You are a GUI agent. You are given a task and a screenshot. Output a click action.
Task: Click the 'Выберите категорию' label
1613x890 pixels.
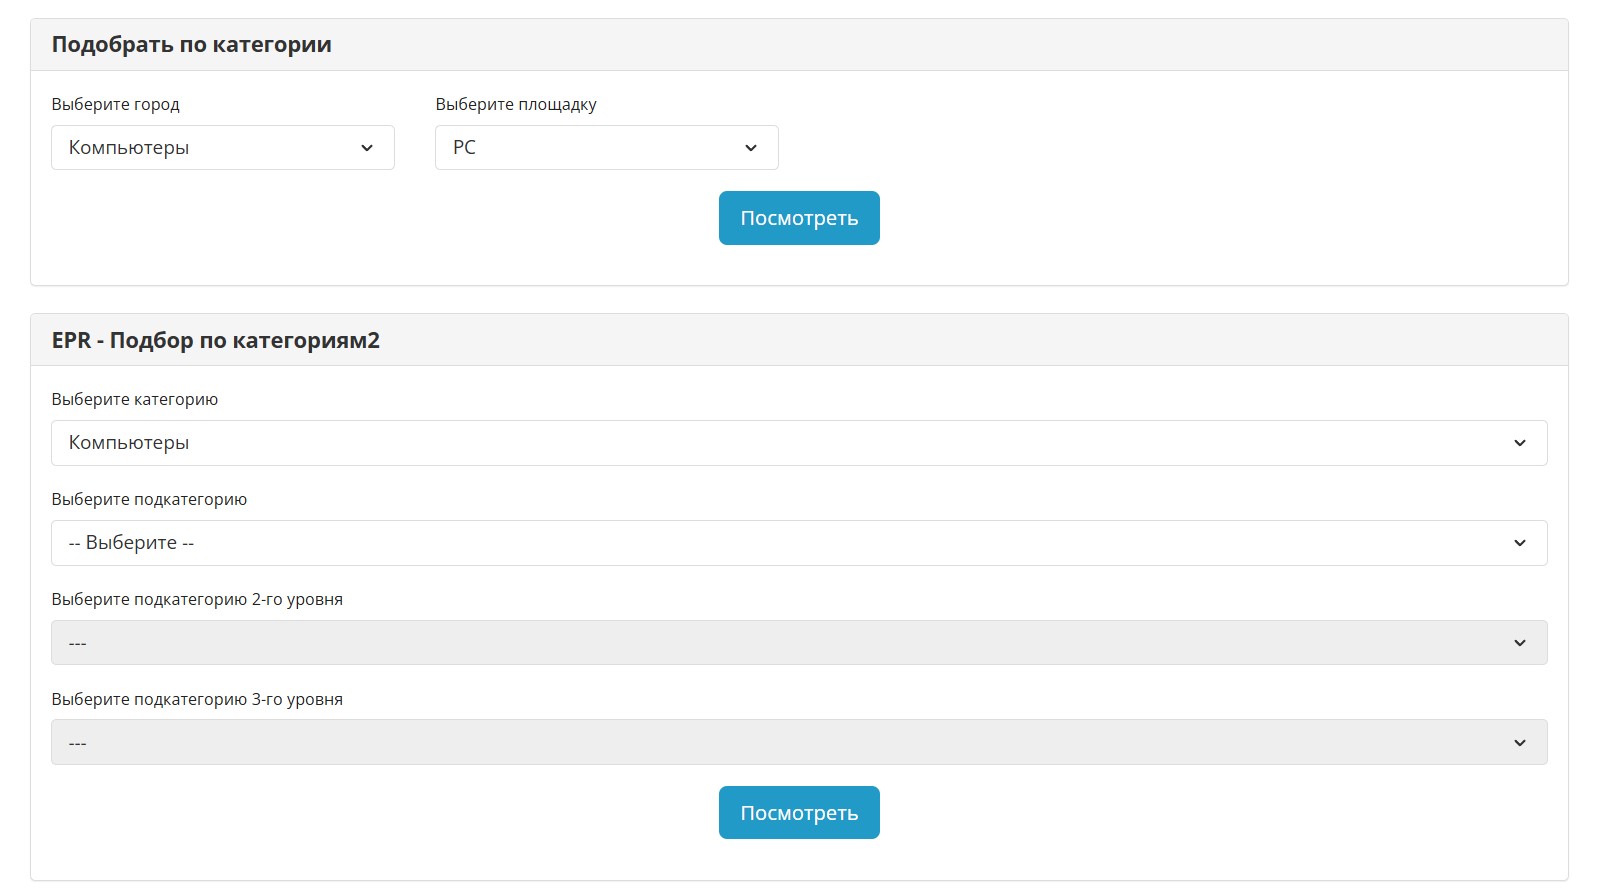(x=135, y=399)
